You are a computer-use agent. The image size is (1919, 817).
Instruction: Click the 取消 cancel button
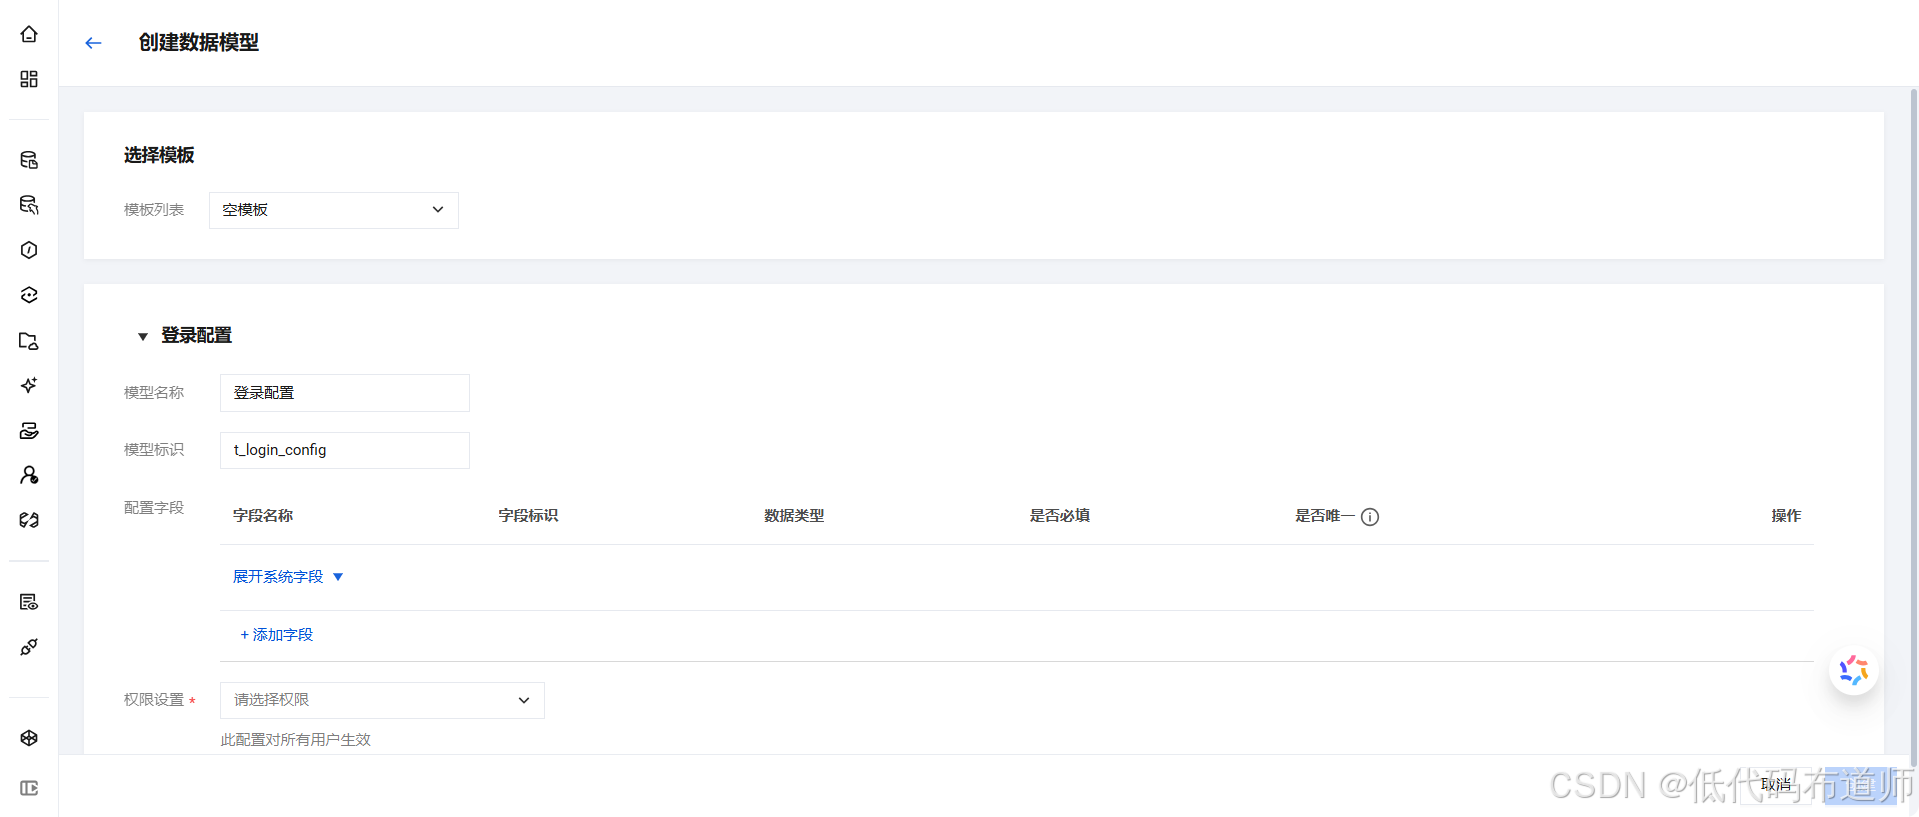coord(1776,785)
